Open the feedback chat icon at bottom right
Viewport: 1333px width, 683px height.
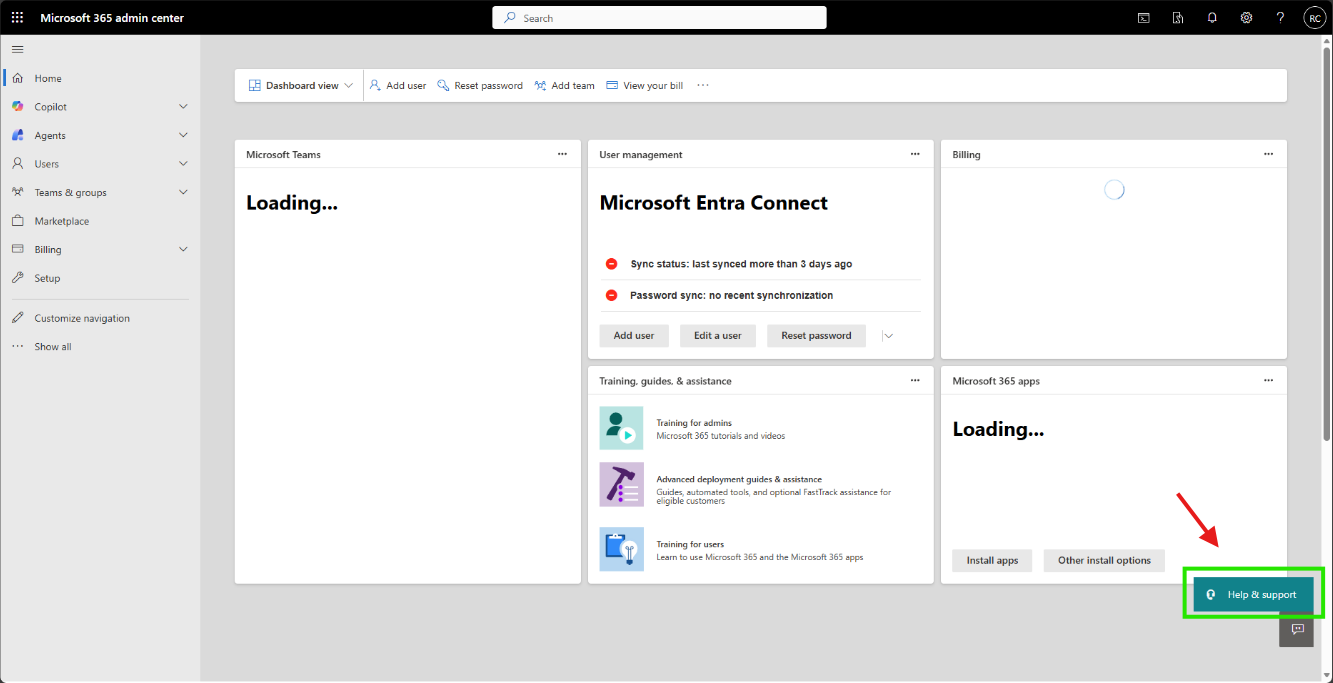coord(1297,630)
